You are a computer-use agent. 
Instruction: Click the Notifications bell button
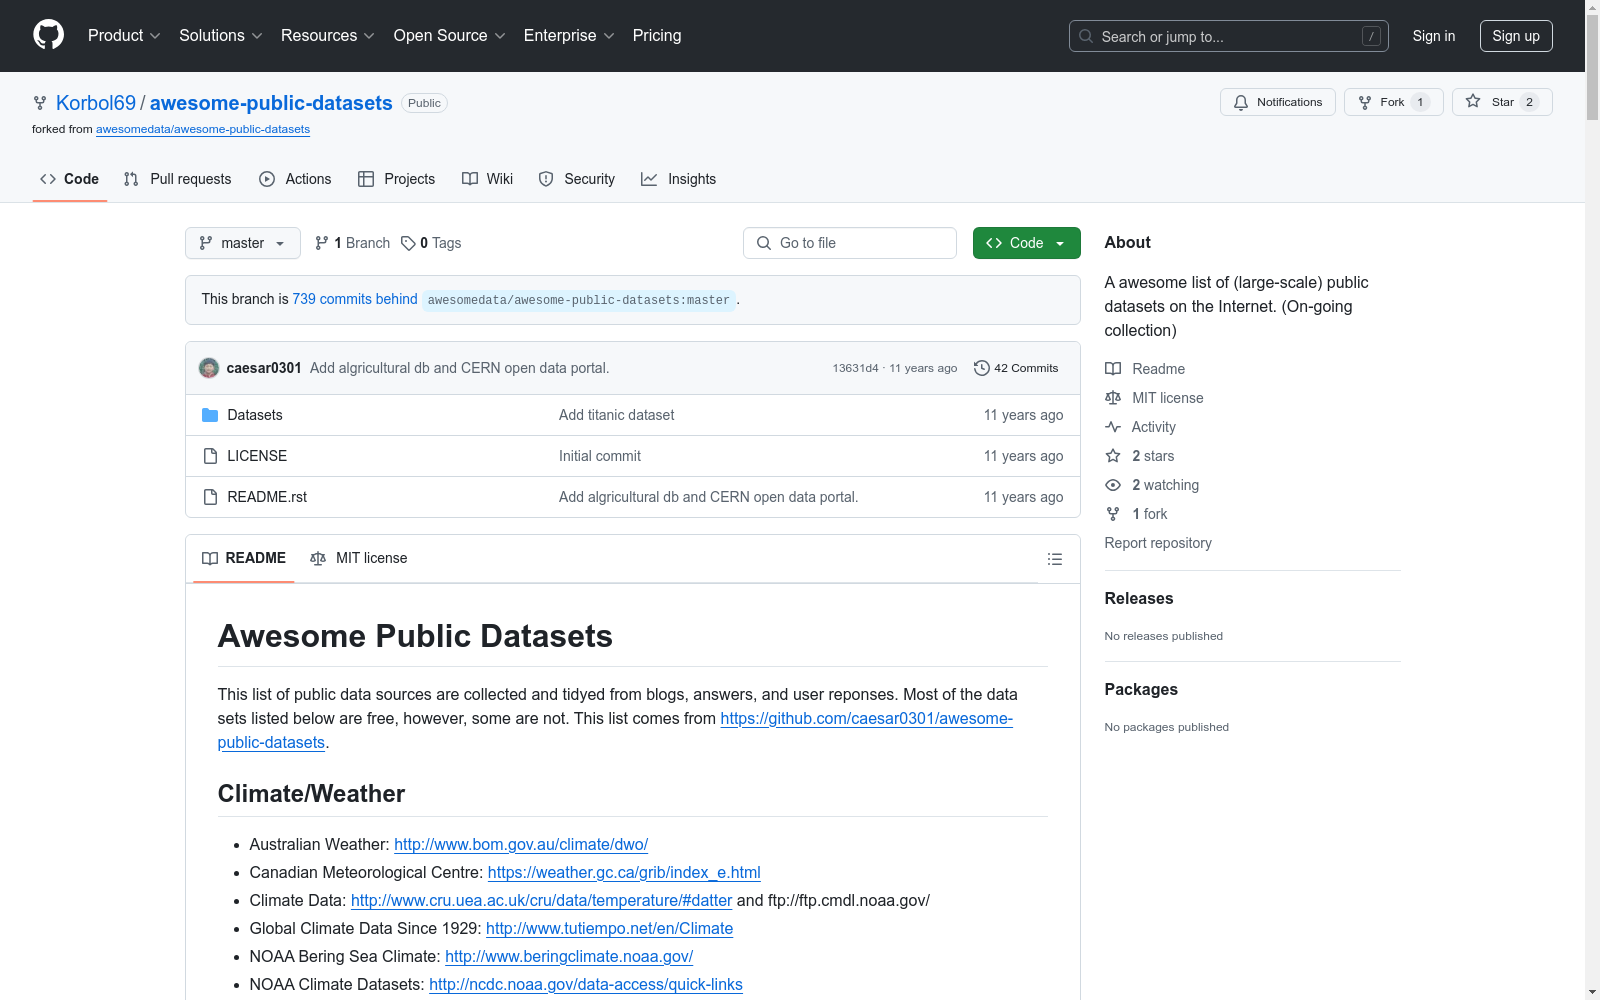coord(1277,102)
